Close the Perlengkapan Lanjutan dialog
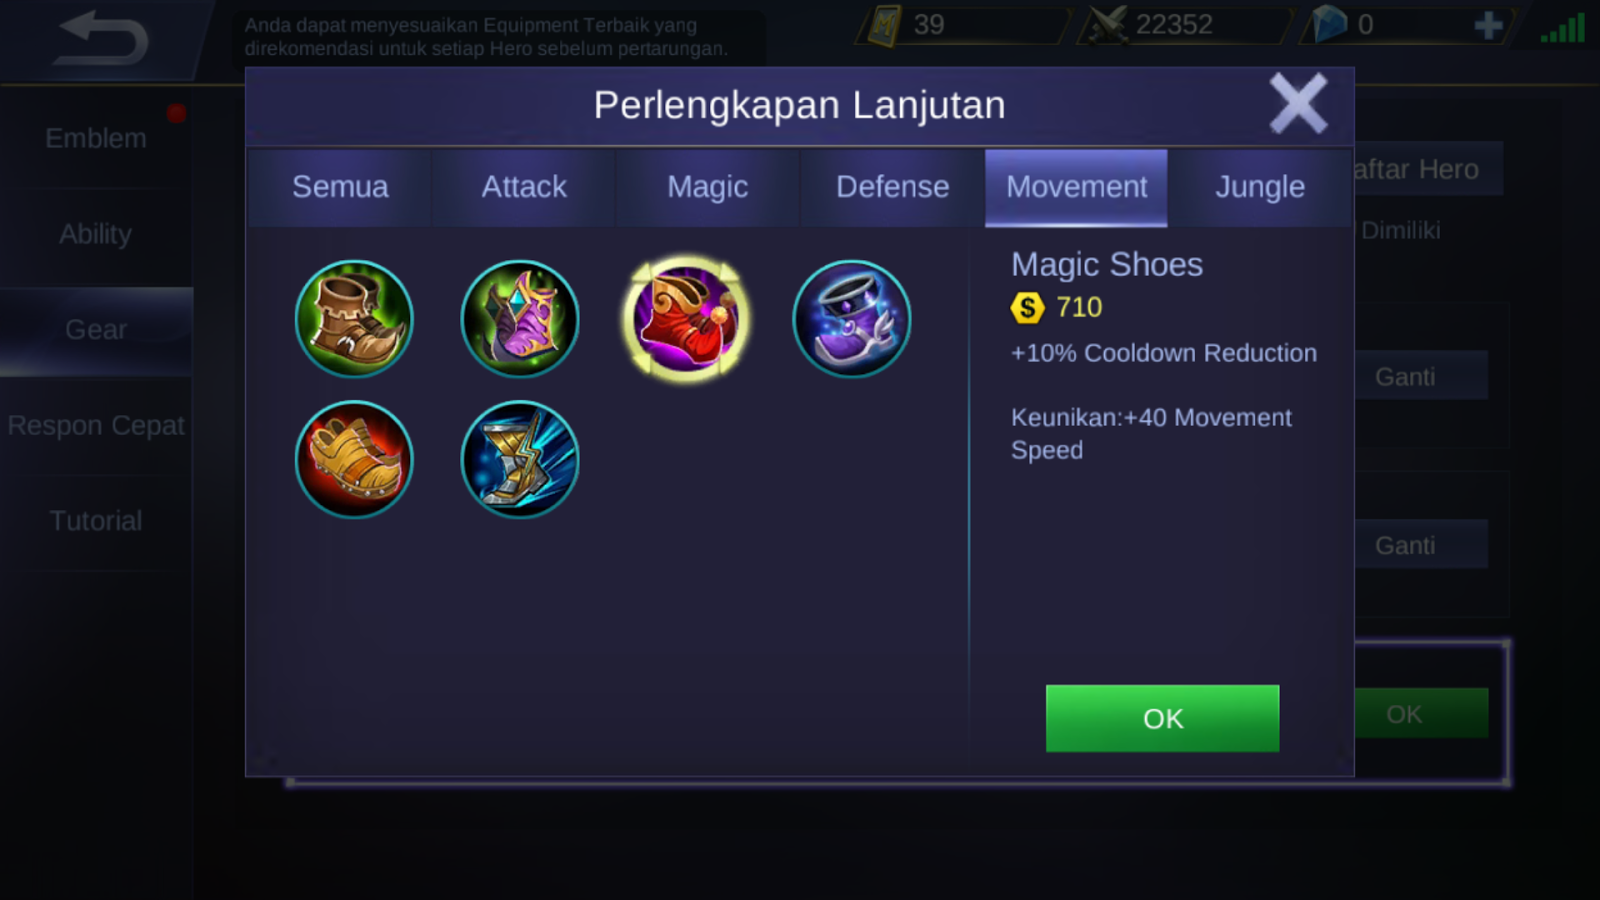The width and height of the screenshot is (1600, 900). (x=1298, y=103)
